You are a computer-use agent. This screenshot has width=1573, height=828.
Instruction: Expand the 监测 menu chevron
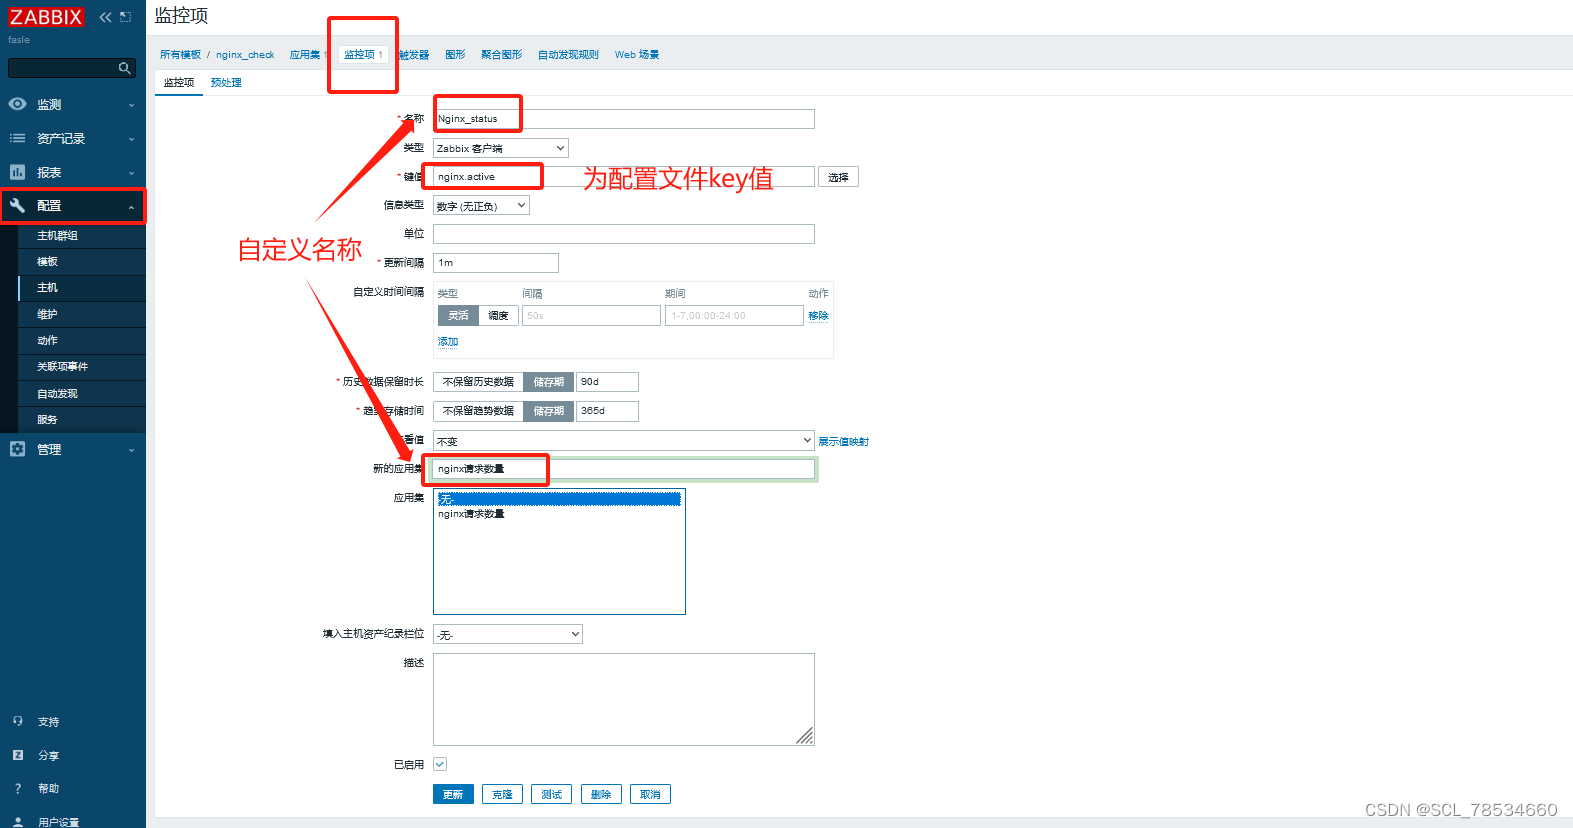pyautogui.click(x=131, y=105)
